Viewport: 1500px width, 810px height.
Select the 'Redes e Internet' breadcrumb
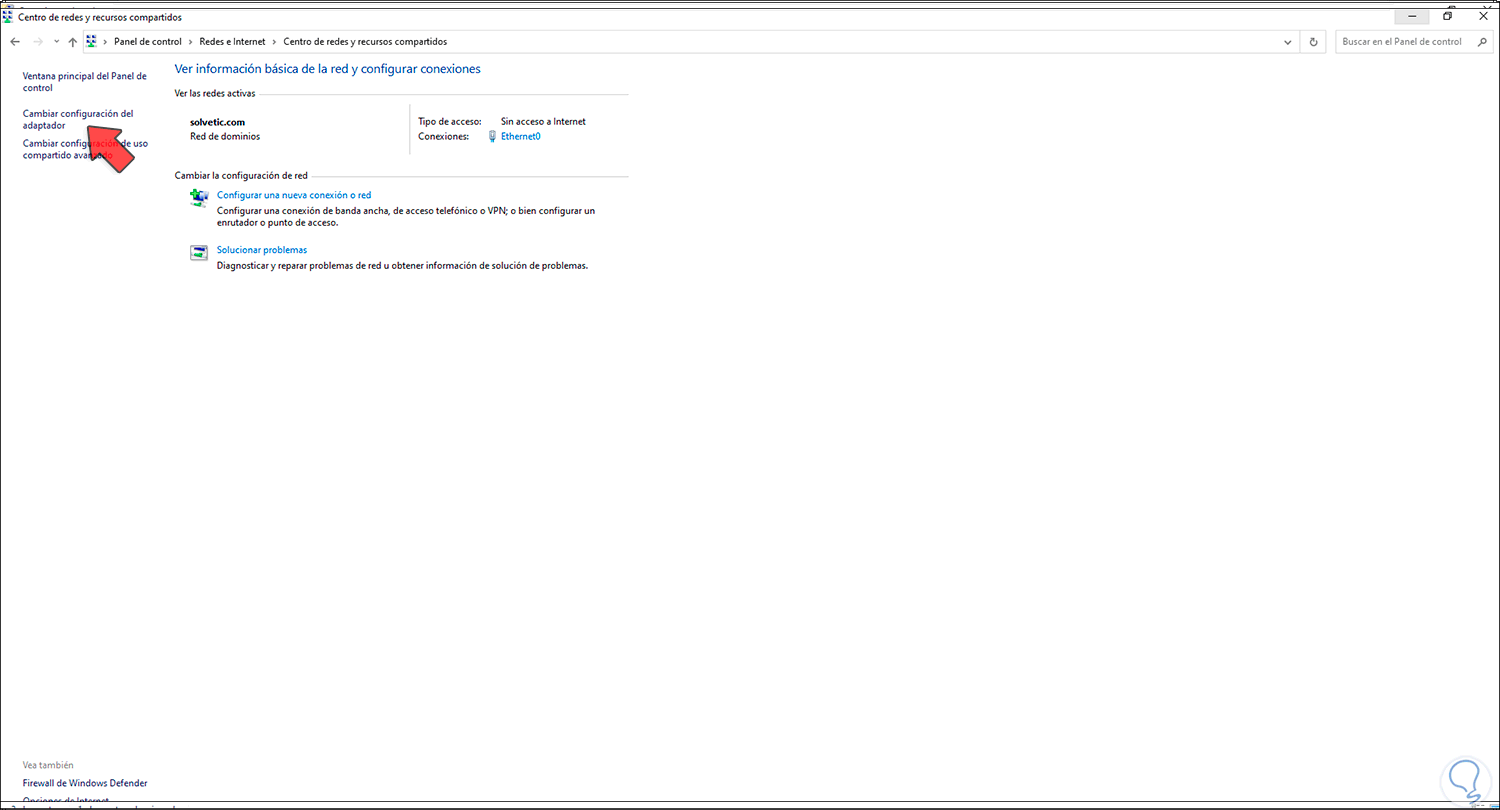coord(232,42)
